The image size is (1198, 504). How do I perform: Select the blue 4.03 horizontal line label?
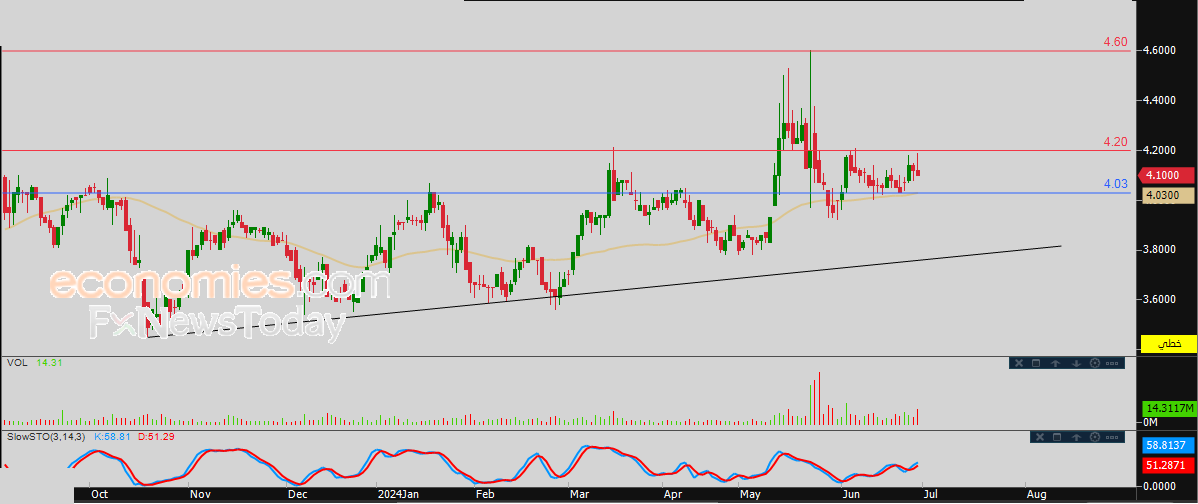pyautogui.click(x=1115, y=183)
